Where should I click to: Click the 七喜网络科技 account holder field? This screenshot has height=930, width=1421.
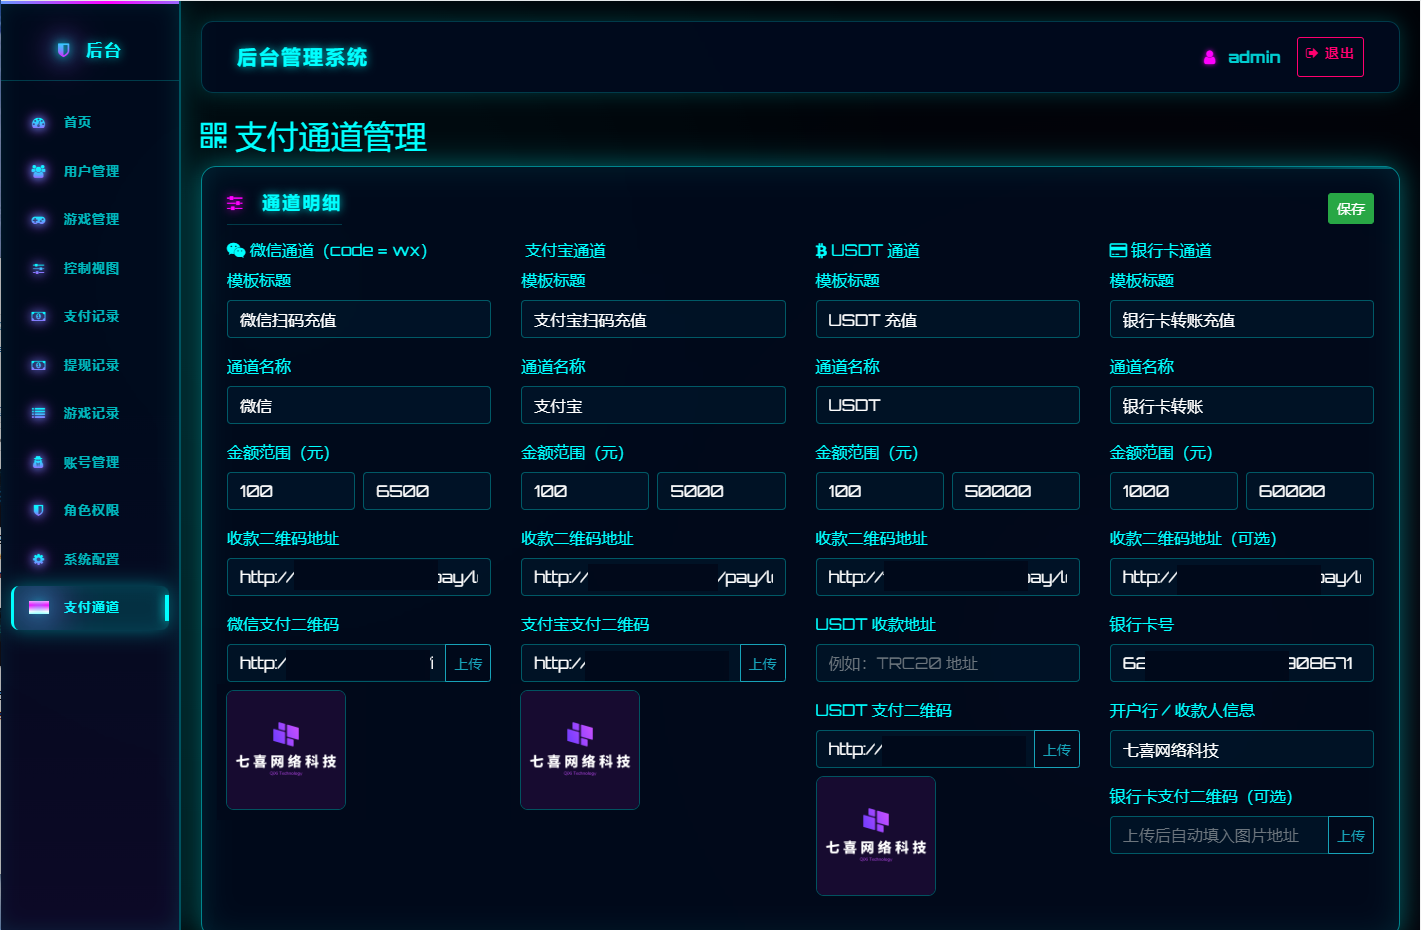[1242, 749]
